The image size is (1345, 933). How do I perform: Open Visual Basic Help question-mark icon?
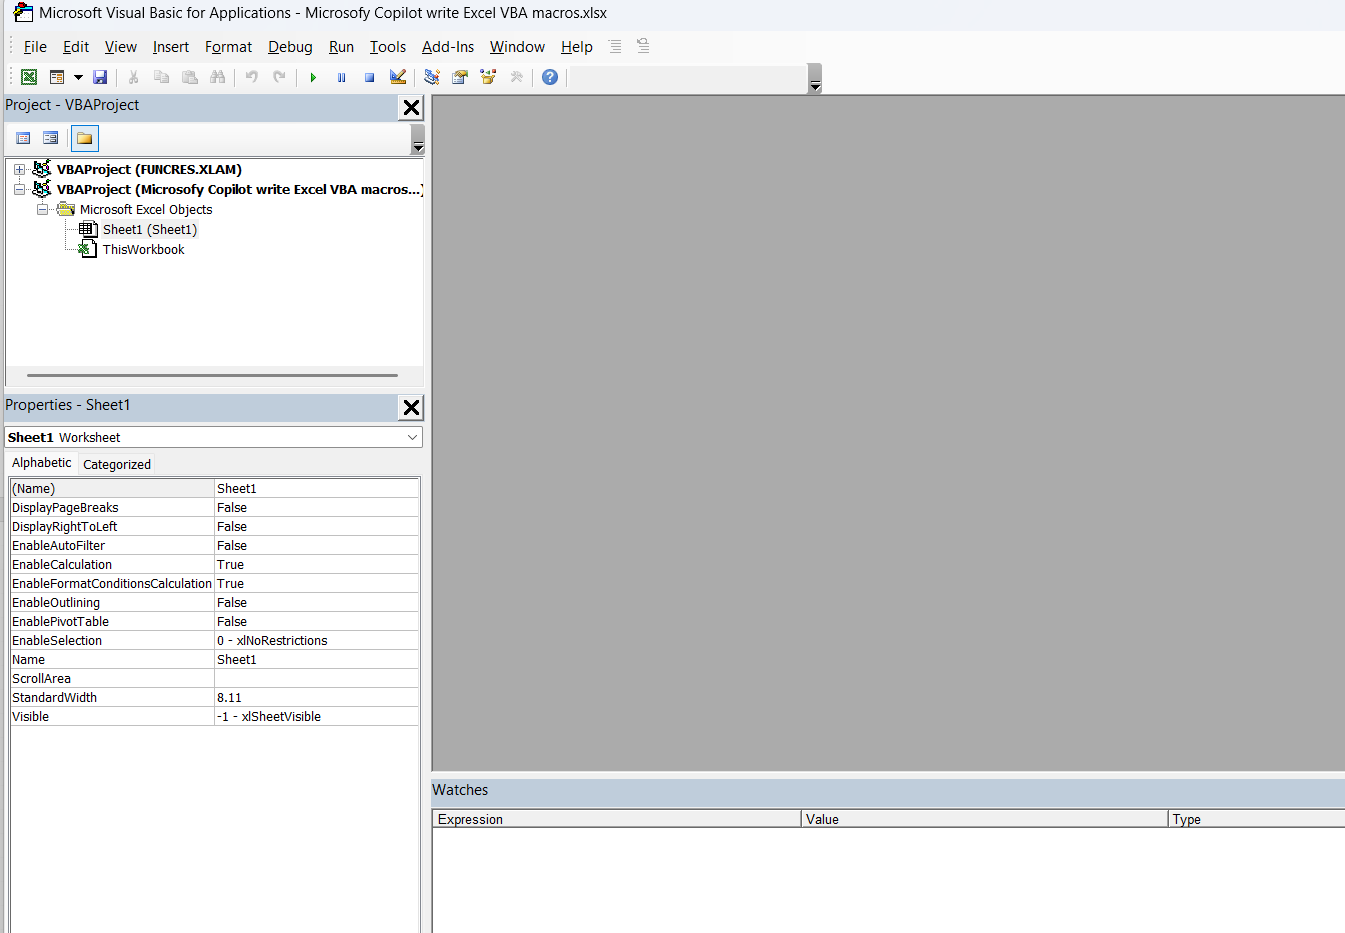coord(550,77)
